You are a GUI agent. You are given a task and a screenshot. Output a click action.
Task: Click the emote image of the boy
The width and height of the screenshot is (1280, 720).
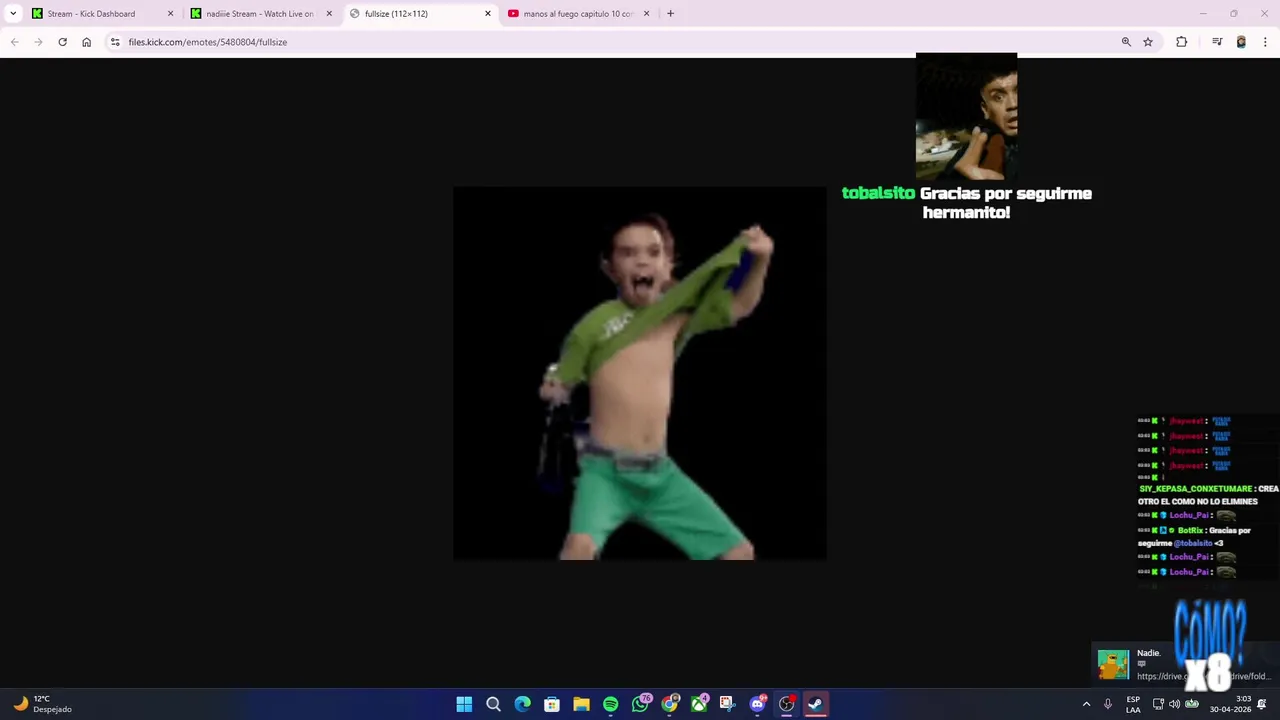[640, 373]
